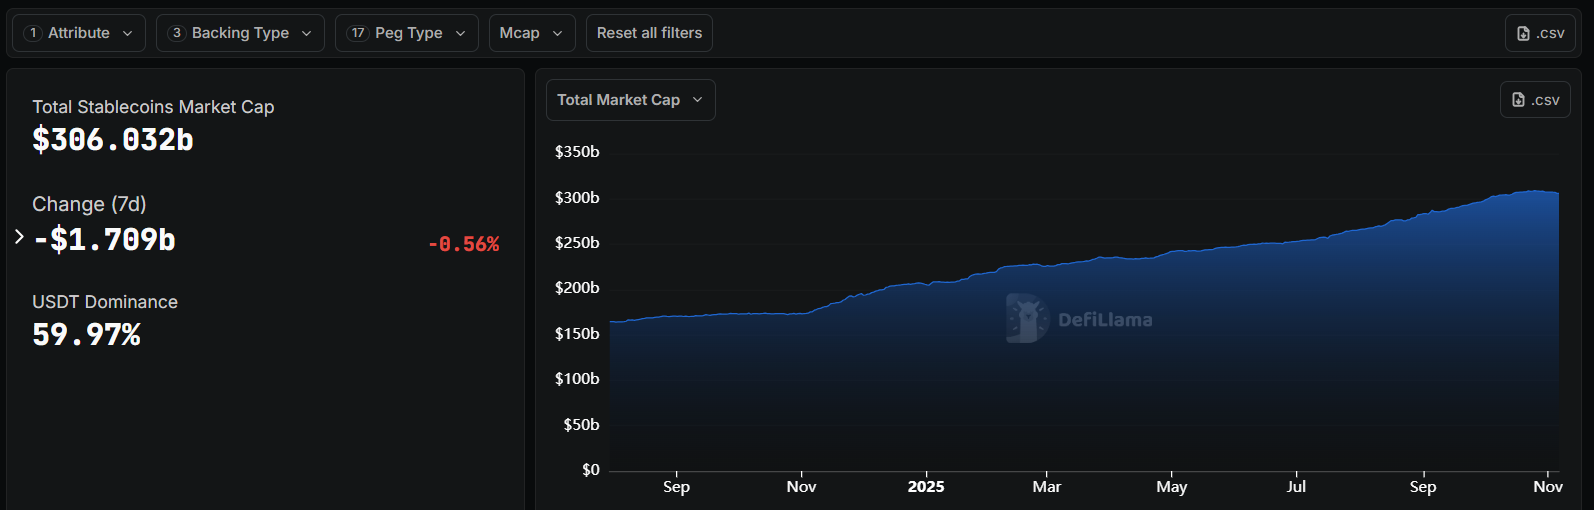This screenshot has height=510, width=1594.
Task: Open the Peg Type filter dropdown
Action: 407,33
